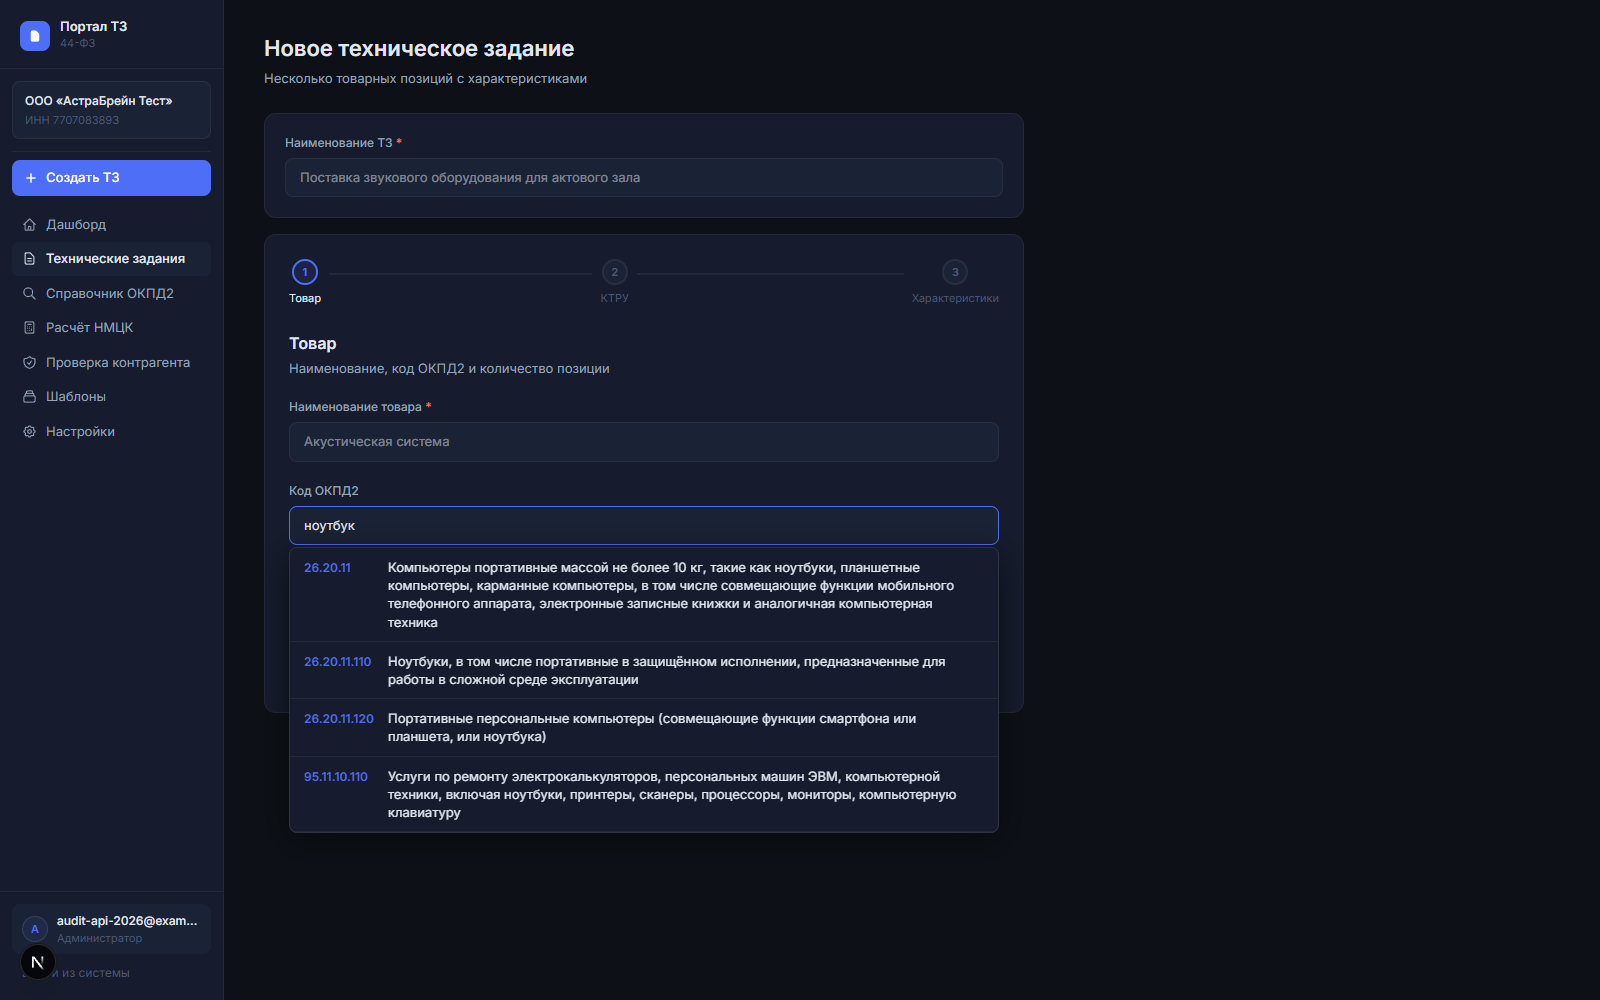Open Шаблоны in the sidebar
The width and height of the screenshot is (1600, 1000).
[111, 397]
